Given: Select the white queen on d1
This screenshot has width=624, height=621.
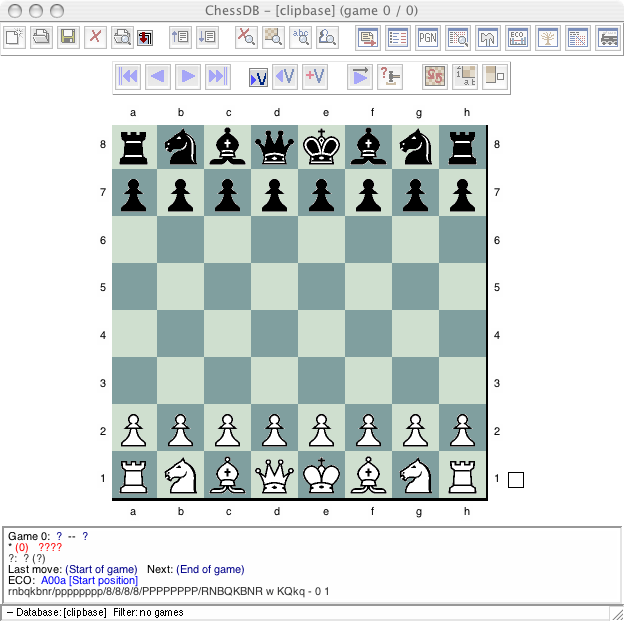Looking at the screenshot, I should coord(275,475).
